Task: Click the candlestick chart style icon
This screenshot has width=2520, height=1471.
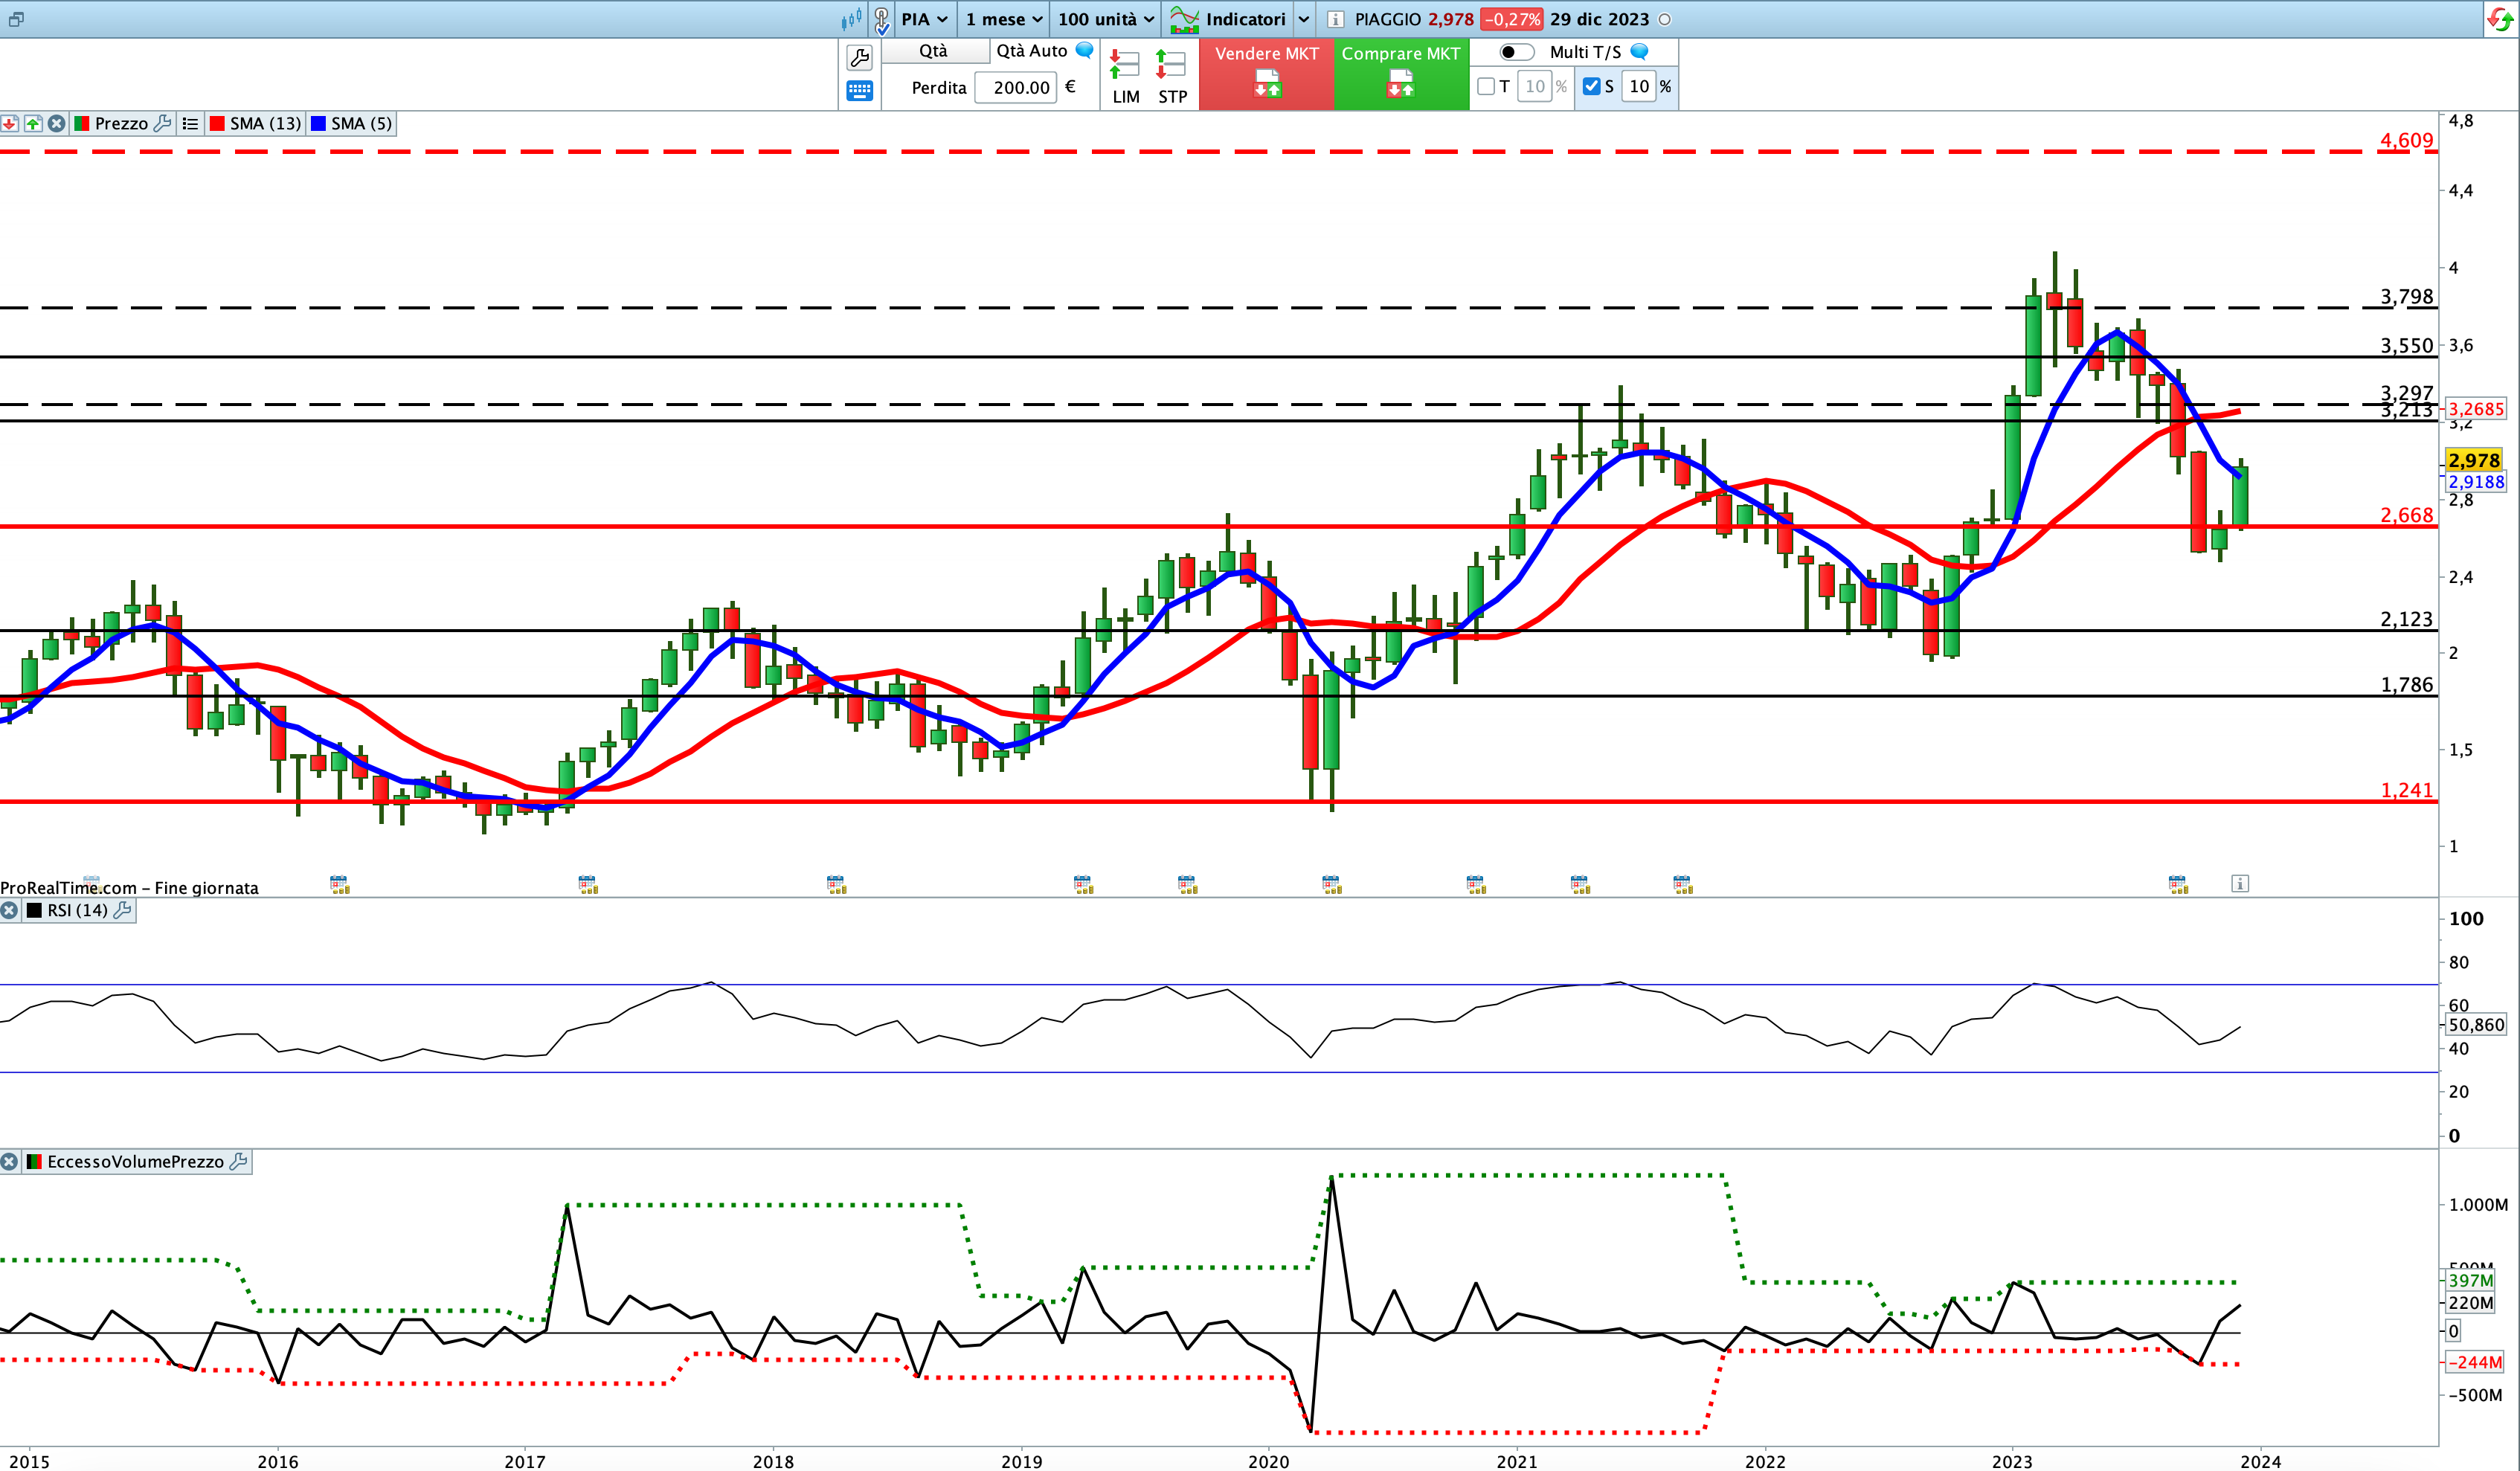Action: [851, 19]
